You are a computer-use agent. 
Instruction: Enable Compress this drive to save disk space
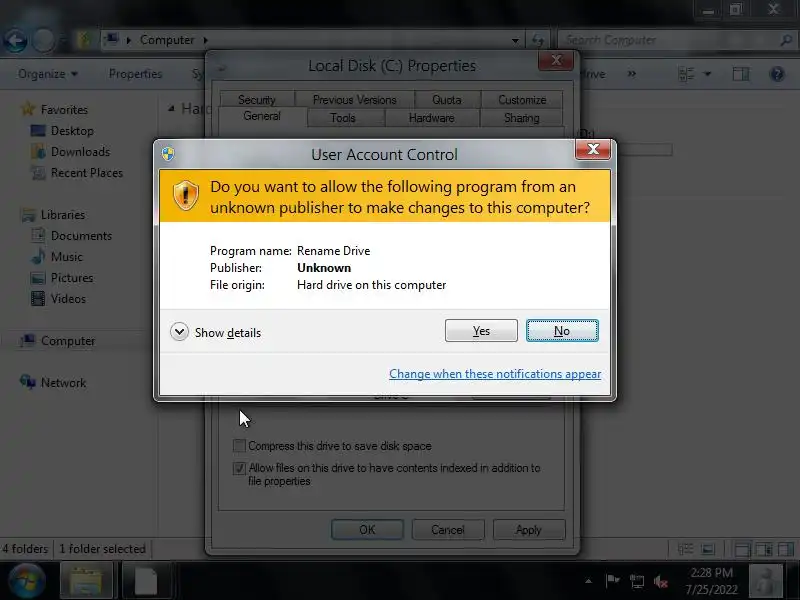(239, 445)
